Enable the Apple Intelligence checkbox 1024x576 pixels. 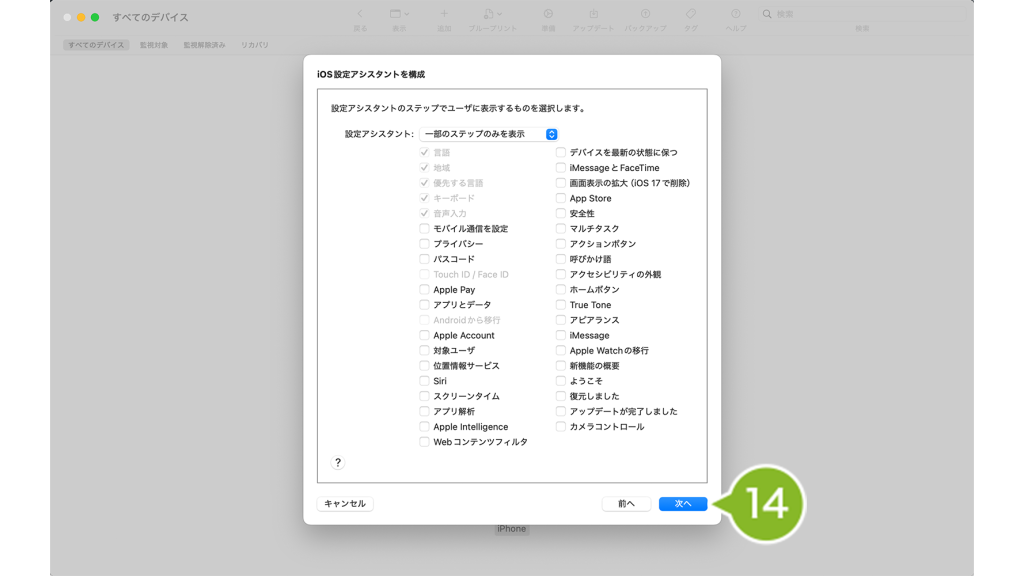click(424, 426)
